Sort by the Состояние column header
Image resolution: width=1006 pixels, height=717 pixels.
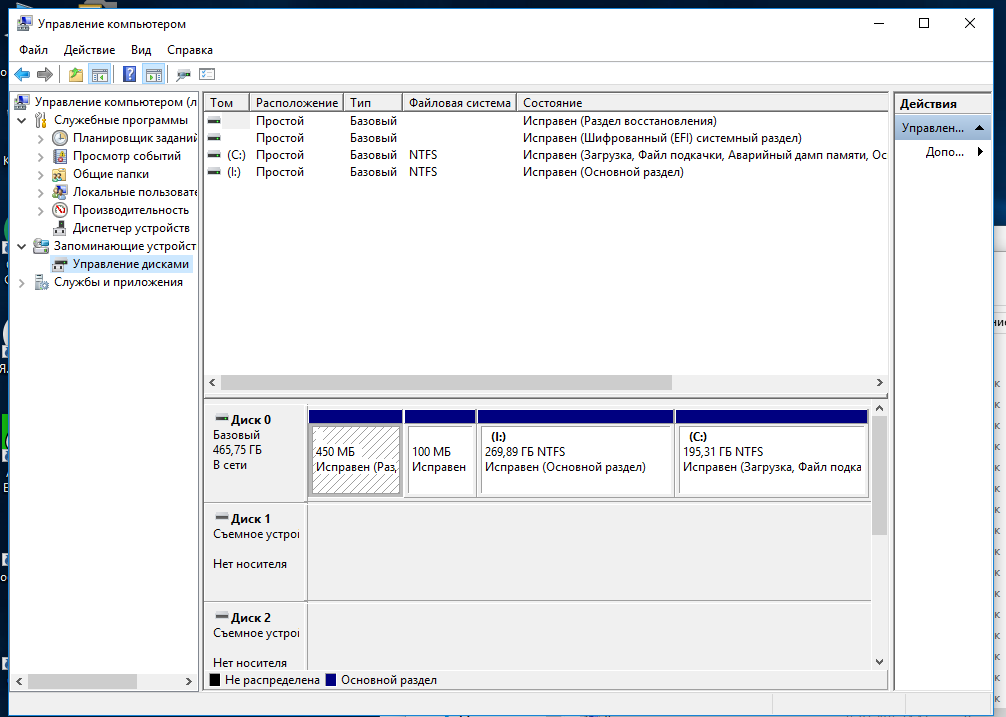pos(703,103)
